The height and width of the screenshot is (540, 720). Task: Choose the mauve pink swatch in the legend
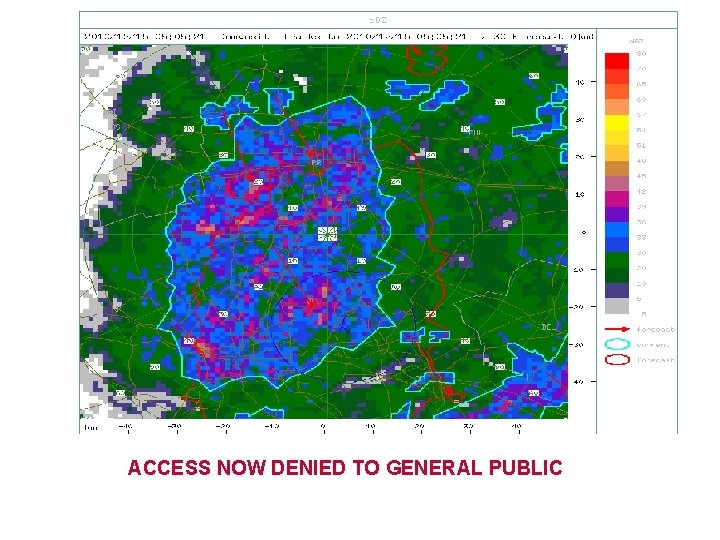click(617, 184)
